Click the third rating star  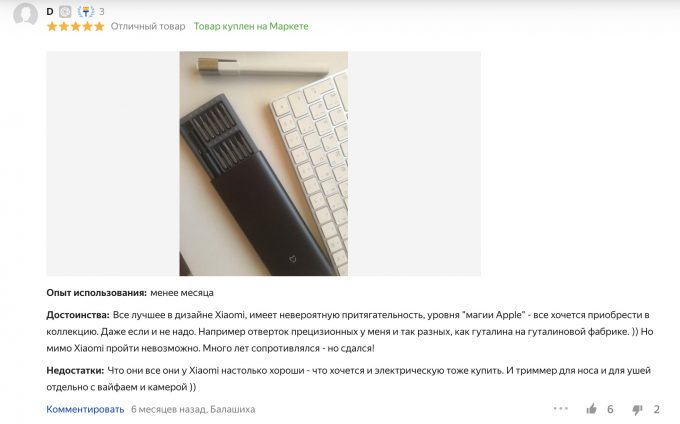[76, 26]
